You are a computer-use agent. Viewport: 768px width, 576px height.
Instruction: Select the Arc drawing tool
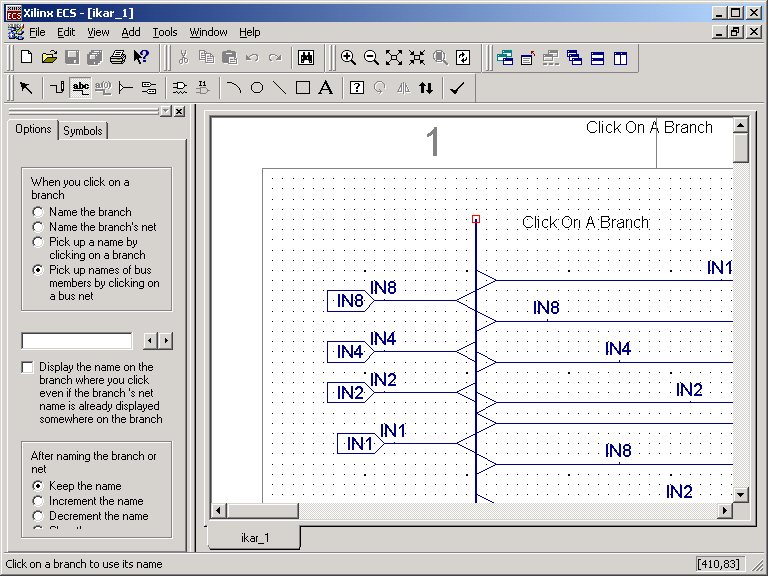tap(234, 88)
